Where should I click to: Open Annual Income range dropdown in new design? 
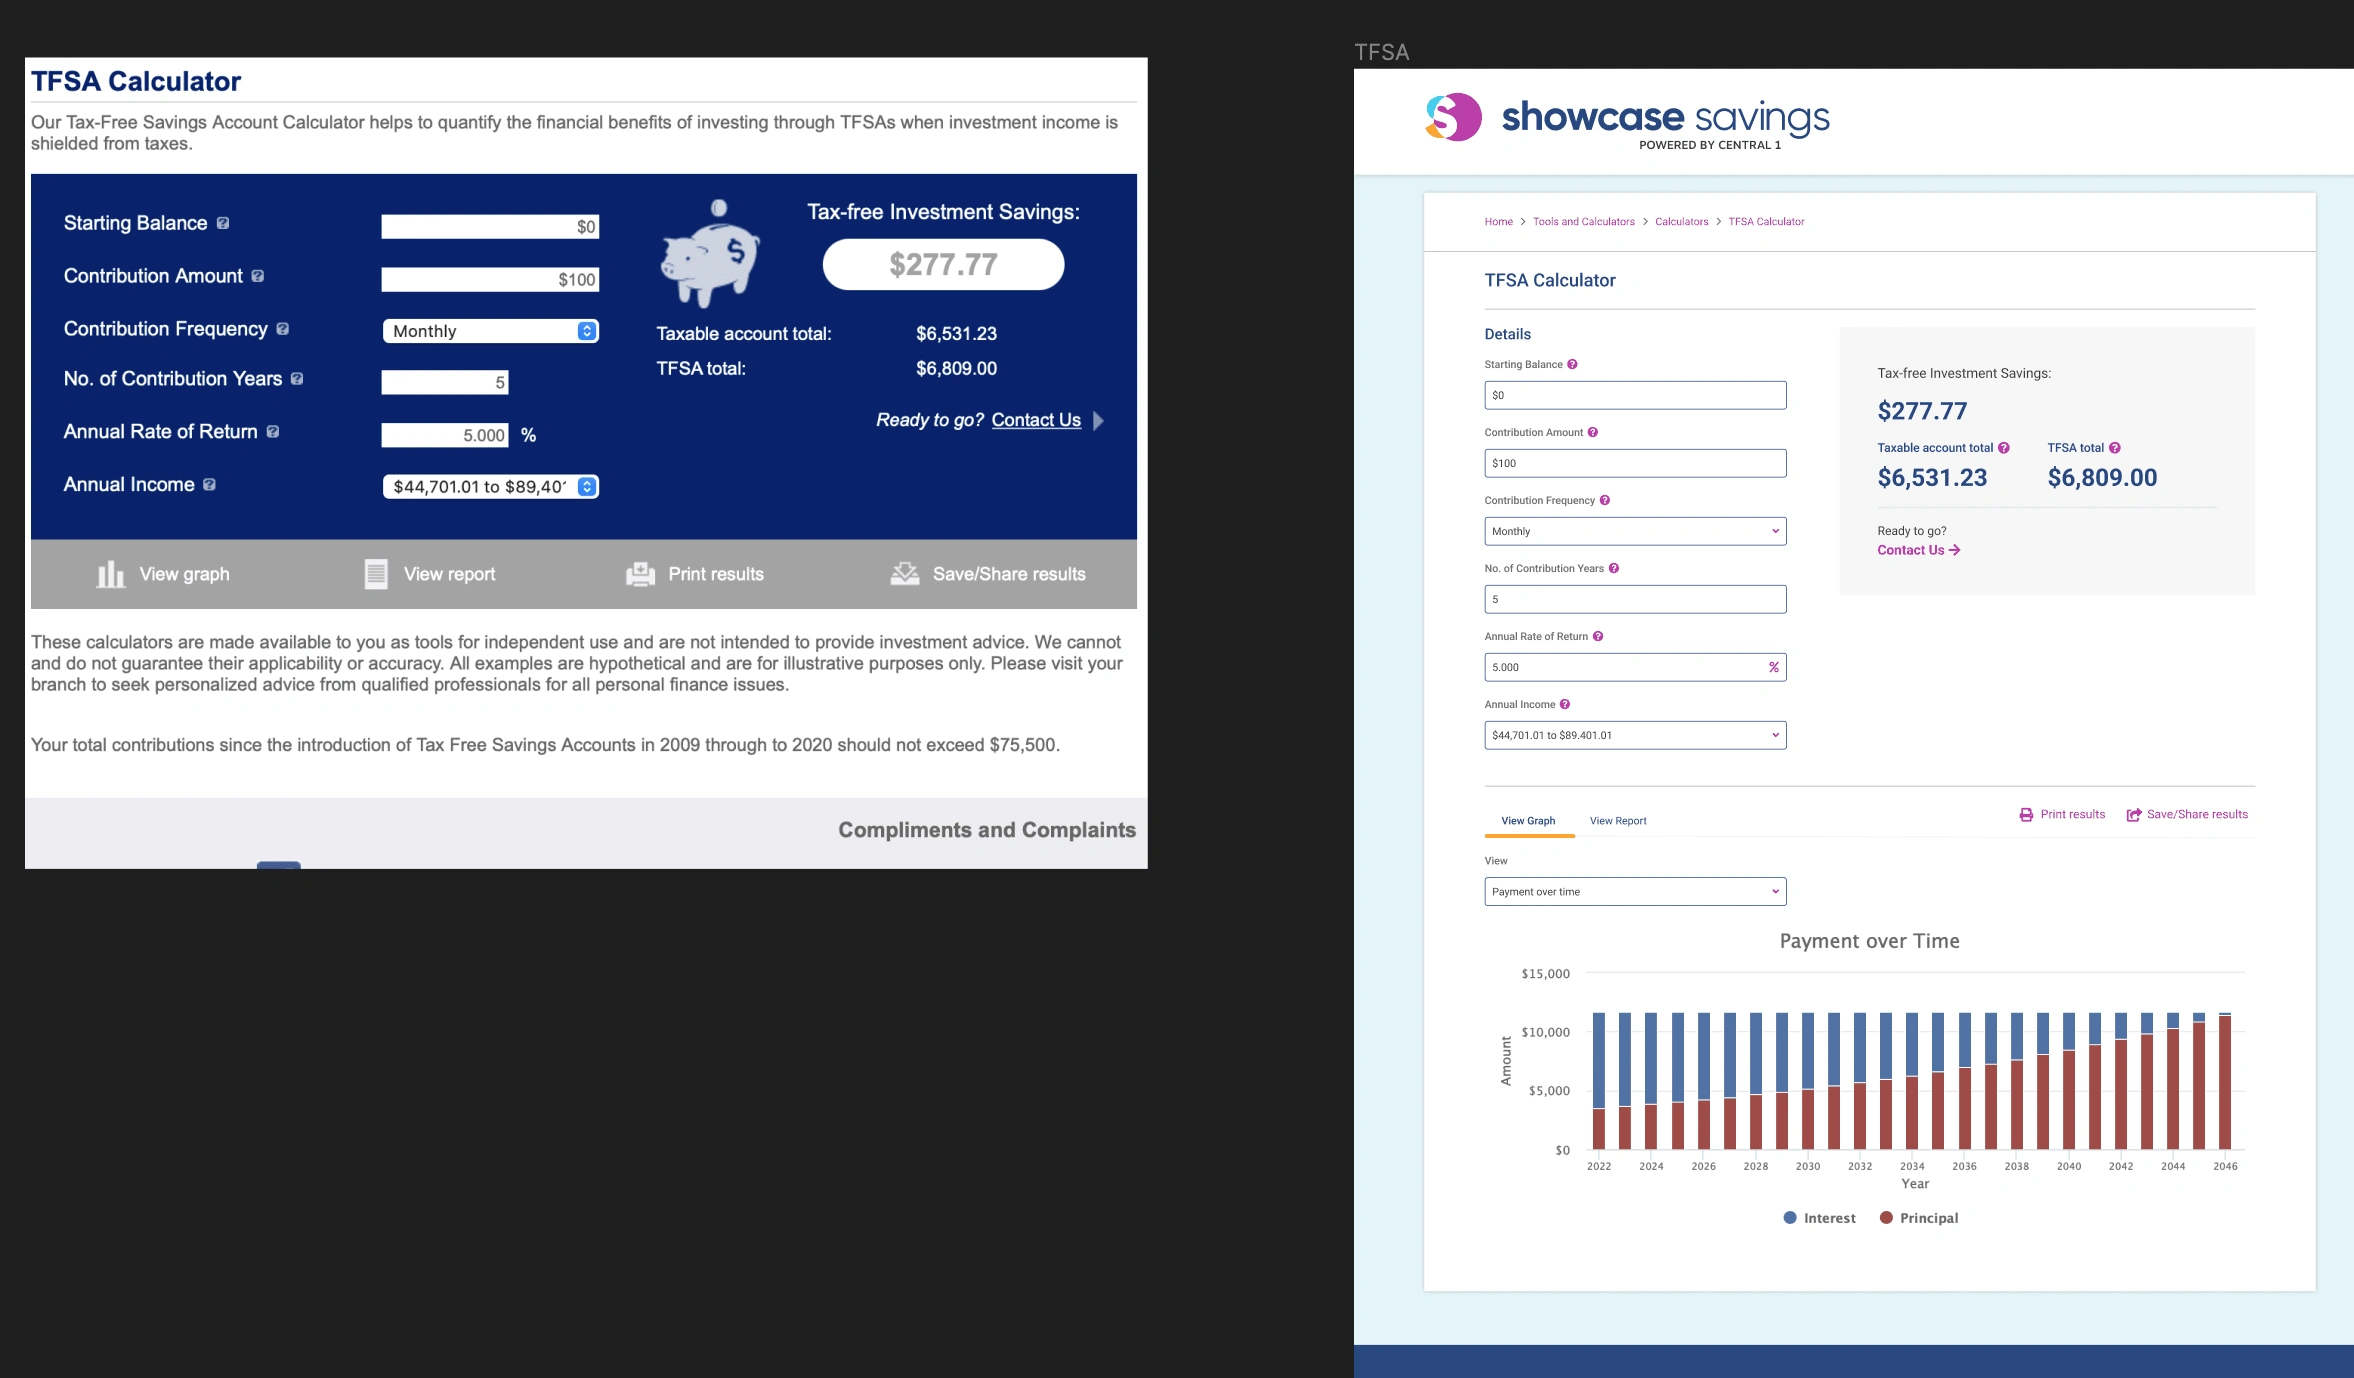pos(1635,735)
